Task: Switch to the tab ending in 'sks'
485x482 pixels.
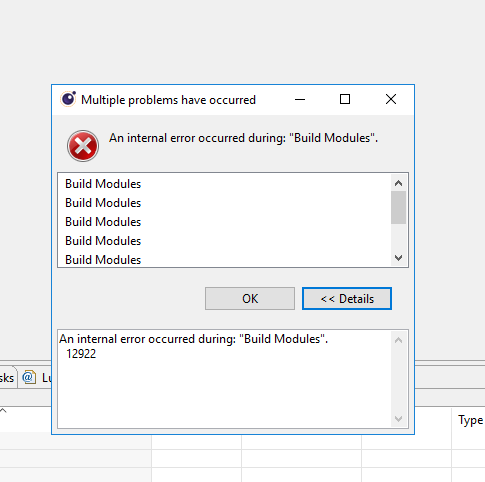Action: [7, 378]
